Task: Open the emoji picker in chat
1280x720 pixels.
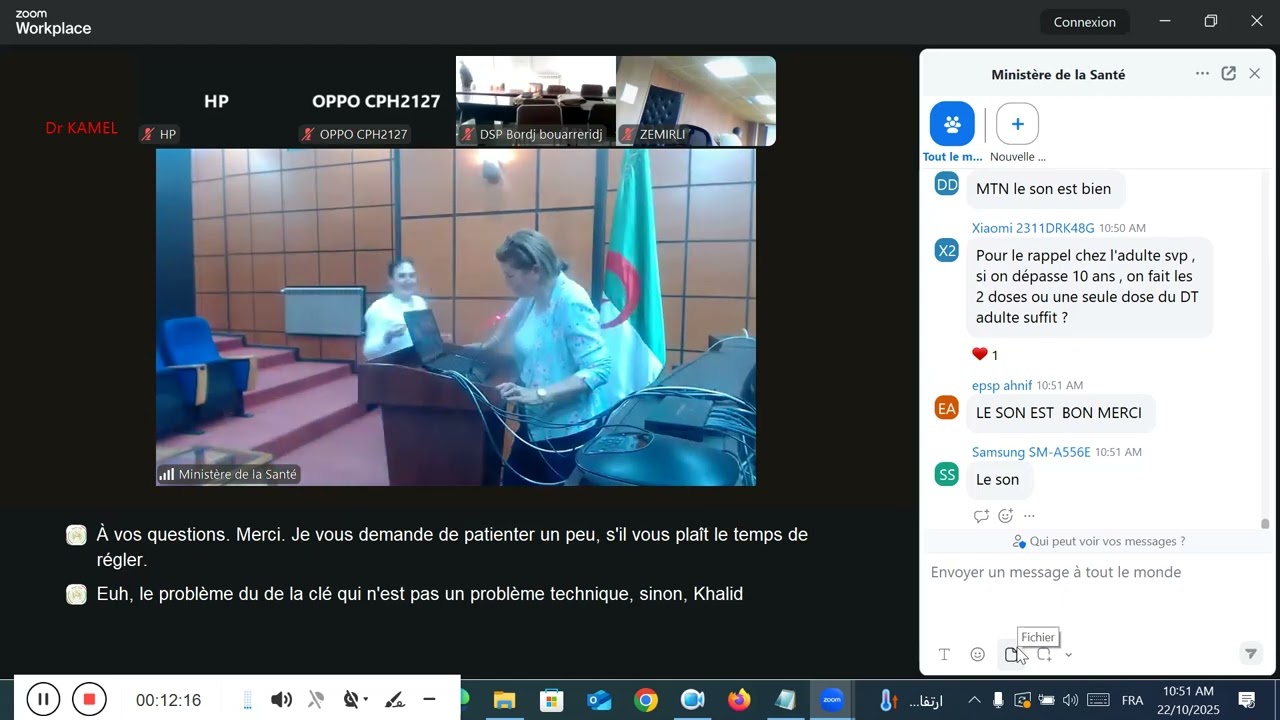Action: tap(978, 655)
